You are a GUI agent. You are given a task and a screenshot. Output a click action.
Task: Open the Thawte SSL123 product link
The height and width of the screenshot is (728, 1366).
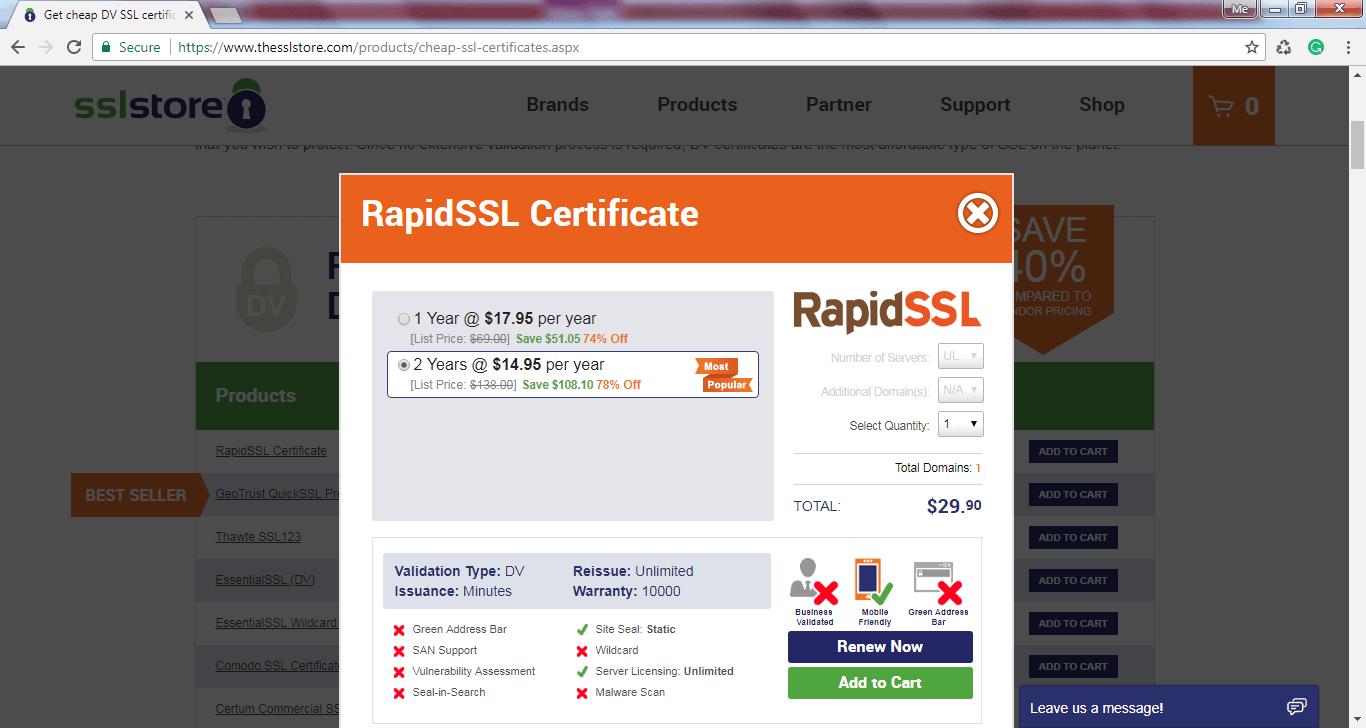point(258,537)
